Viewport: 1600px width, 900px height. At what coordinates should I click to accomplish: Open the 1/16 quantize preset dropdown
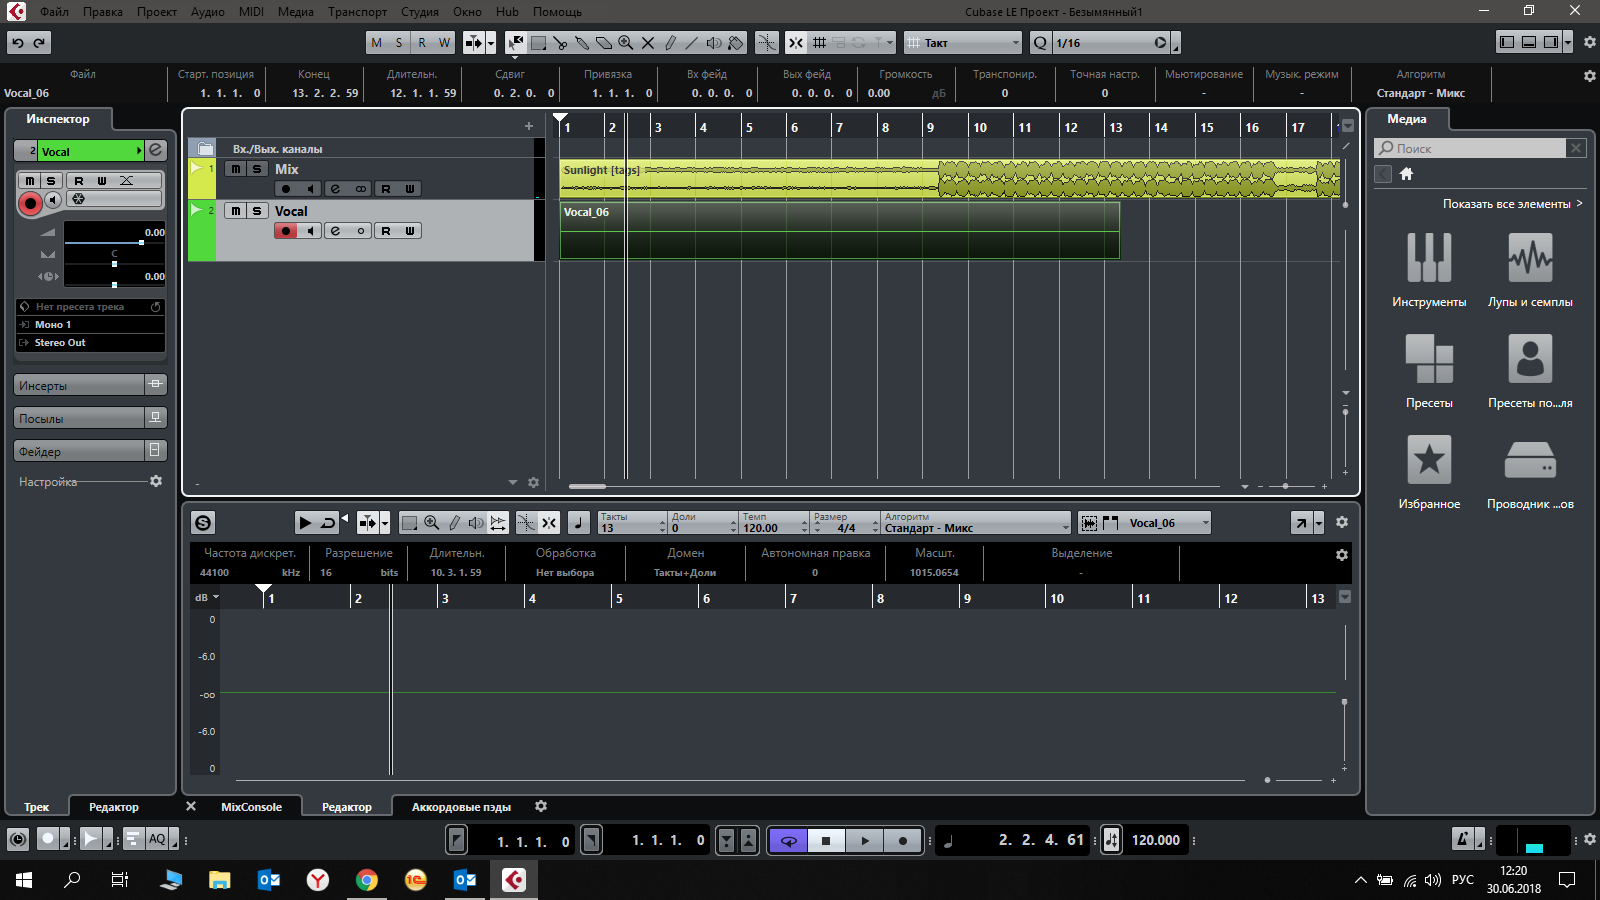(1111, 43)
